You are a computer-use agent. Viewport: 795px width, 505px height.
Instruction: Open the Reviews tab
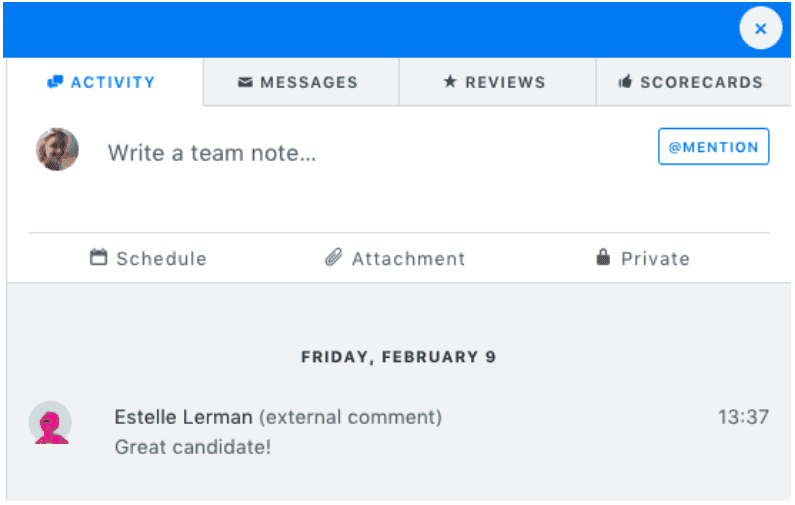tap(497, 82)
